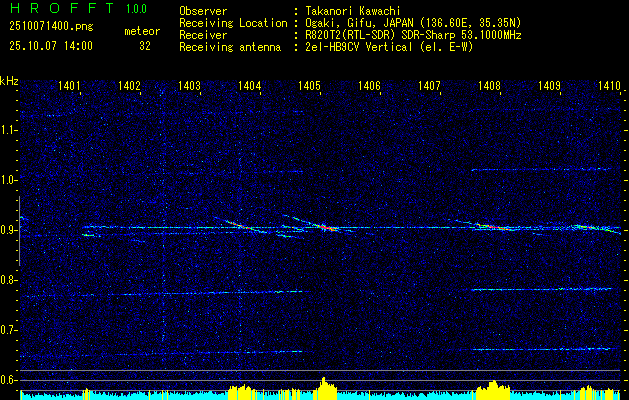Viewport: 629px width, 400px height.
Task: Click the 25.10.07 14:00 date stamp
Action: click(x=51, y=46)
